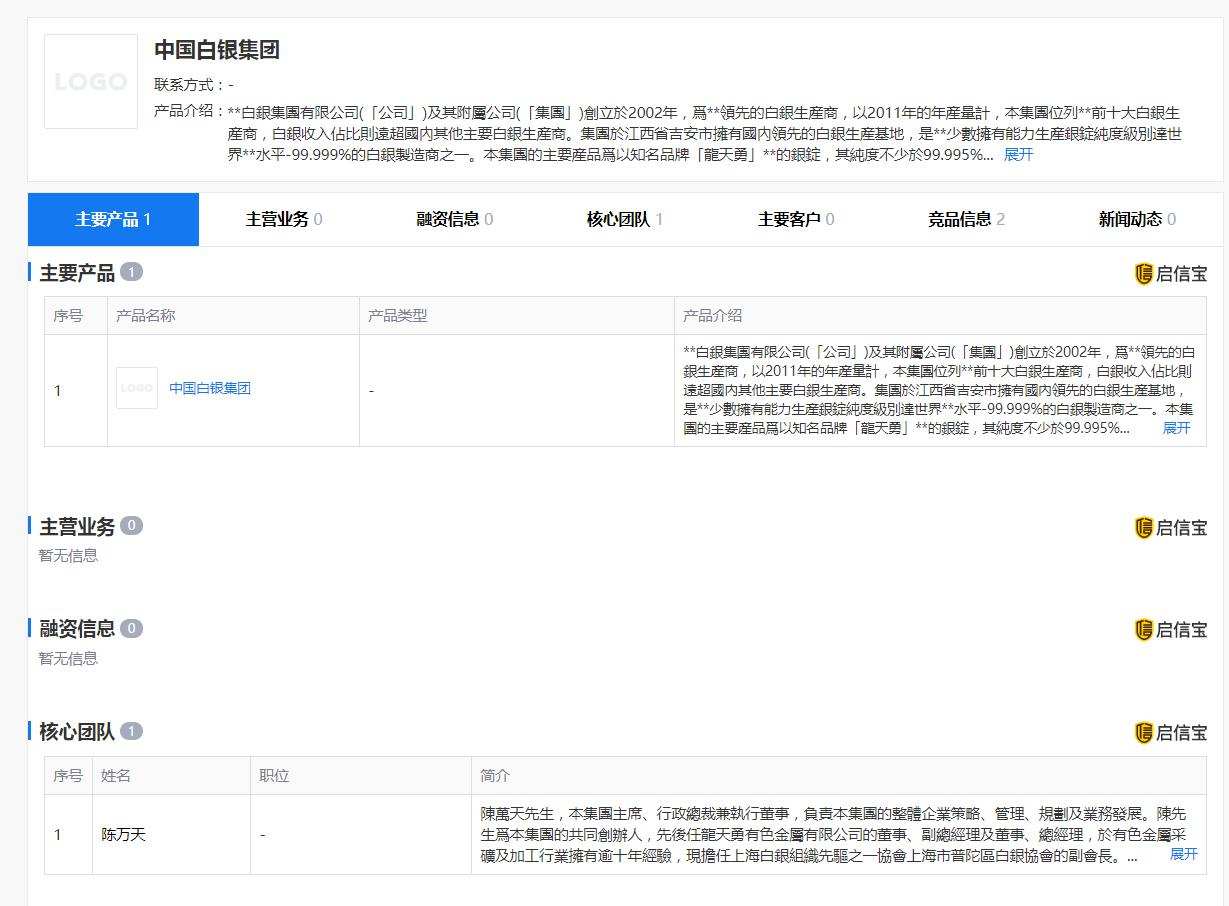
Task: Open the 新闻动态 tab
Action: [x=1137, y=219]
